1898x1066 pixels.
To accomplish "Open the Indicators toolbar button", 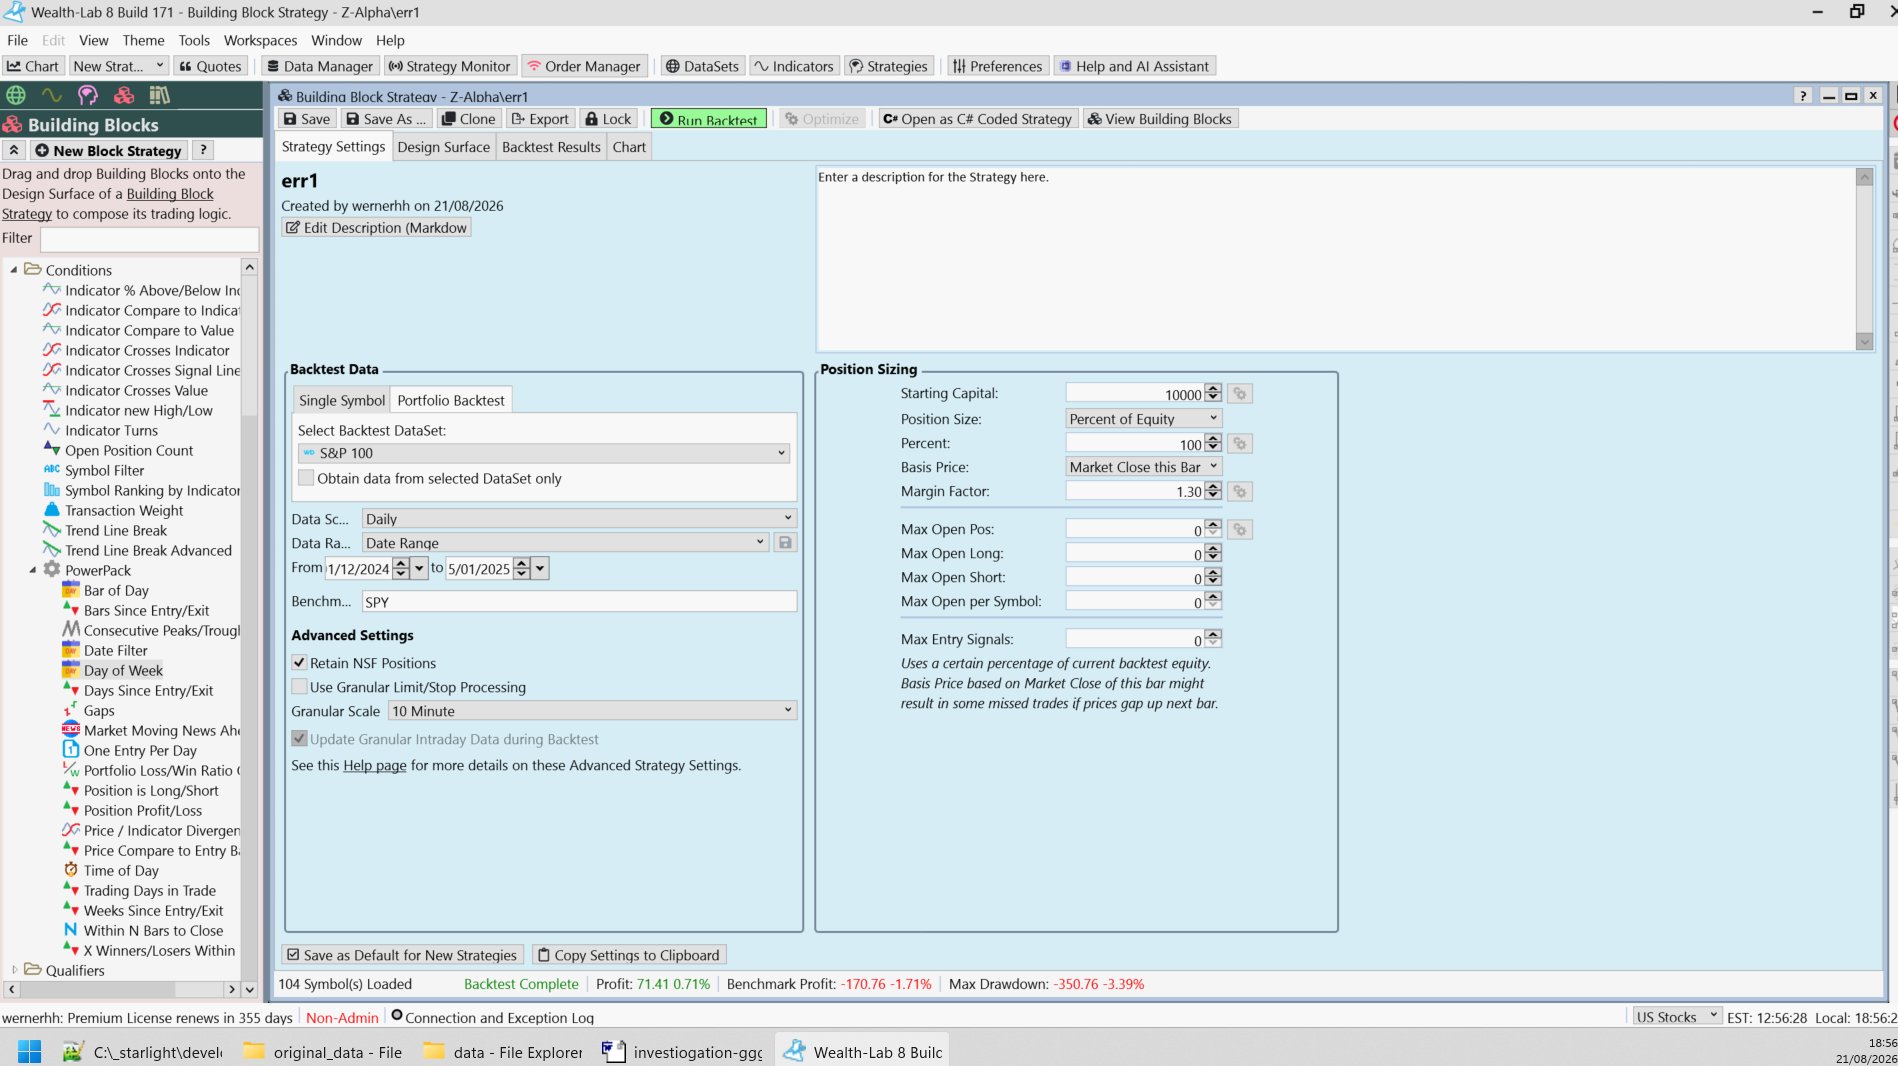I will [x=794, y=66].
